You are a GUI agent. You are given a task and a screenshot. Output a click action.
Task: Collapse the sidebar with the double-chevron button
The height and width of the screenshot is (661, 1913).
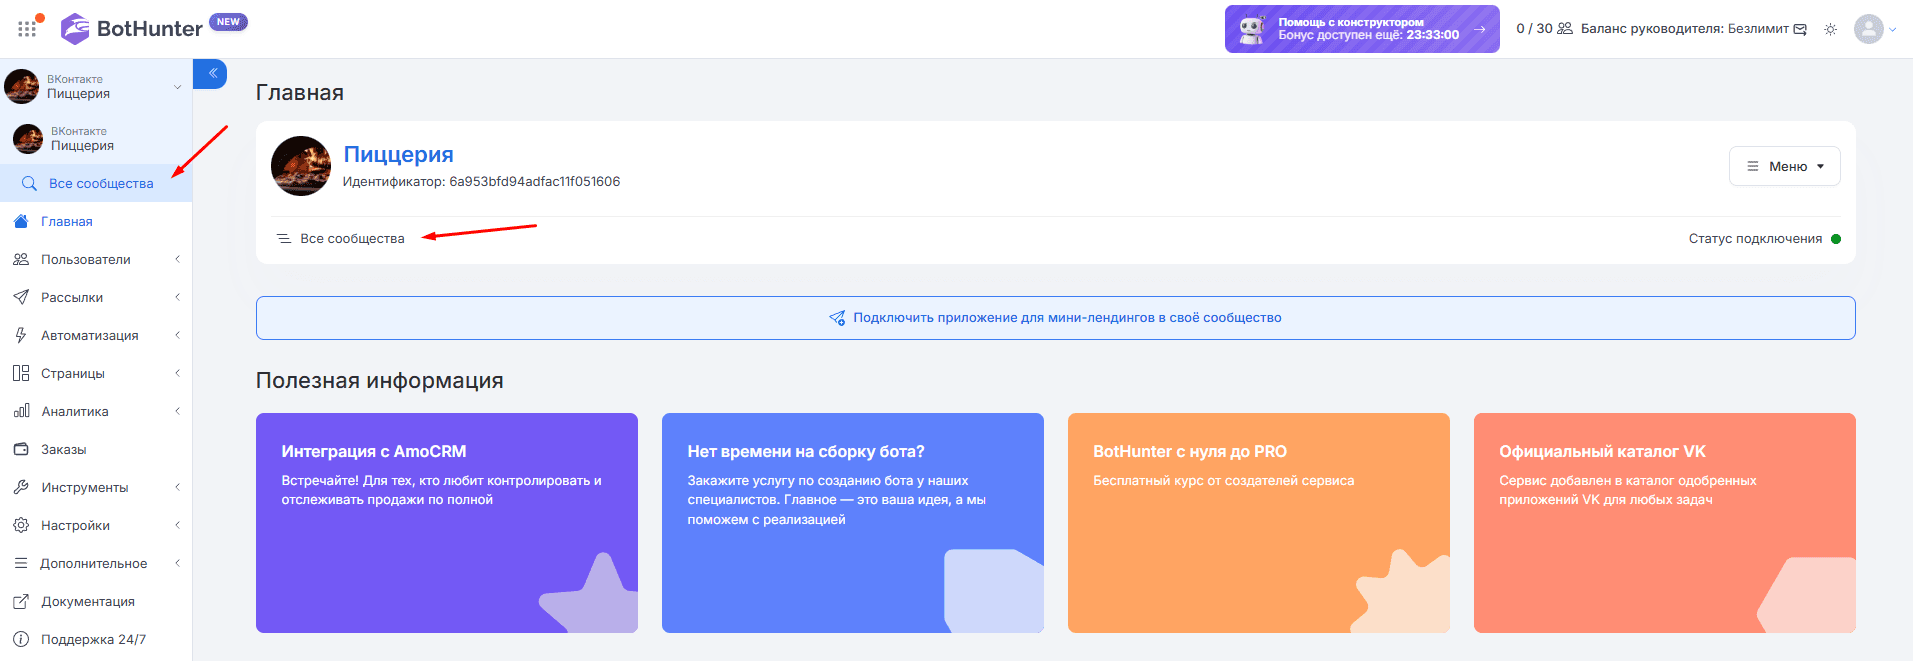[x=211, y=73]
